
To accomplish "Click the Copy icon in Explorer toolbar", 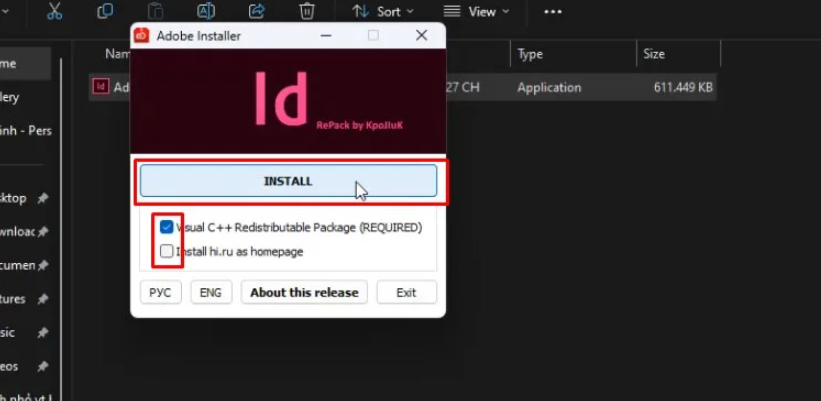I will 105,11.
